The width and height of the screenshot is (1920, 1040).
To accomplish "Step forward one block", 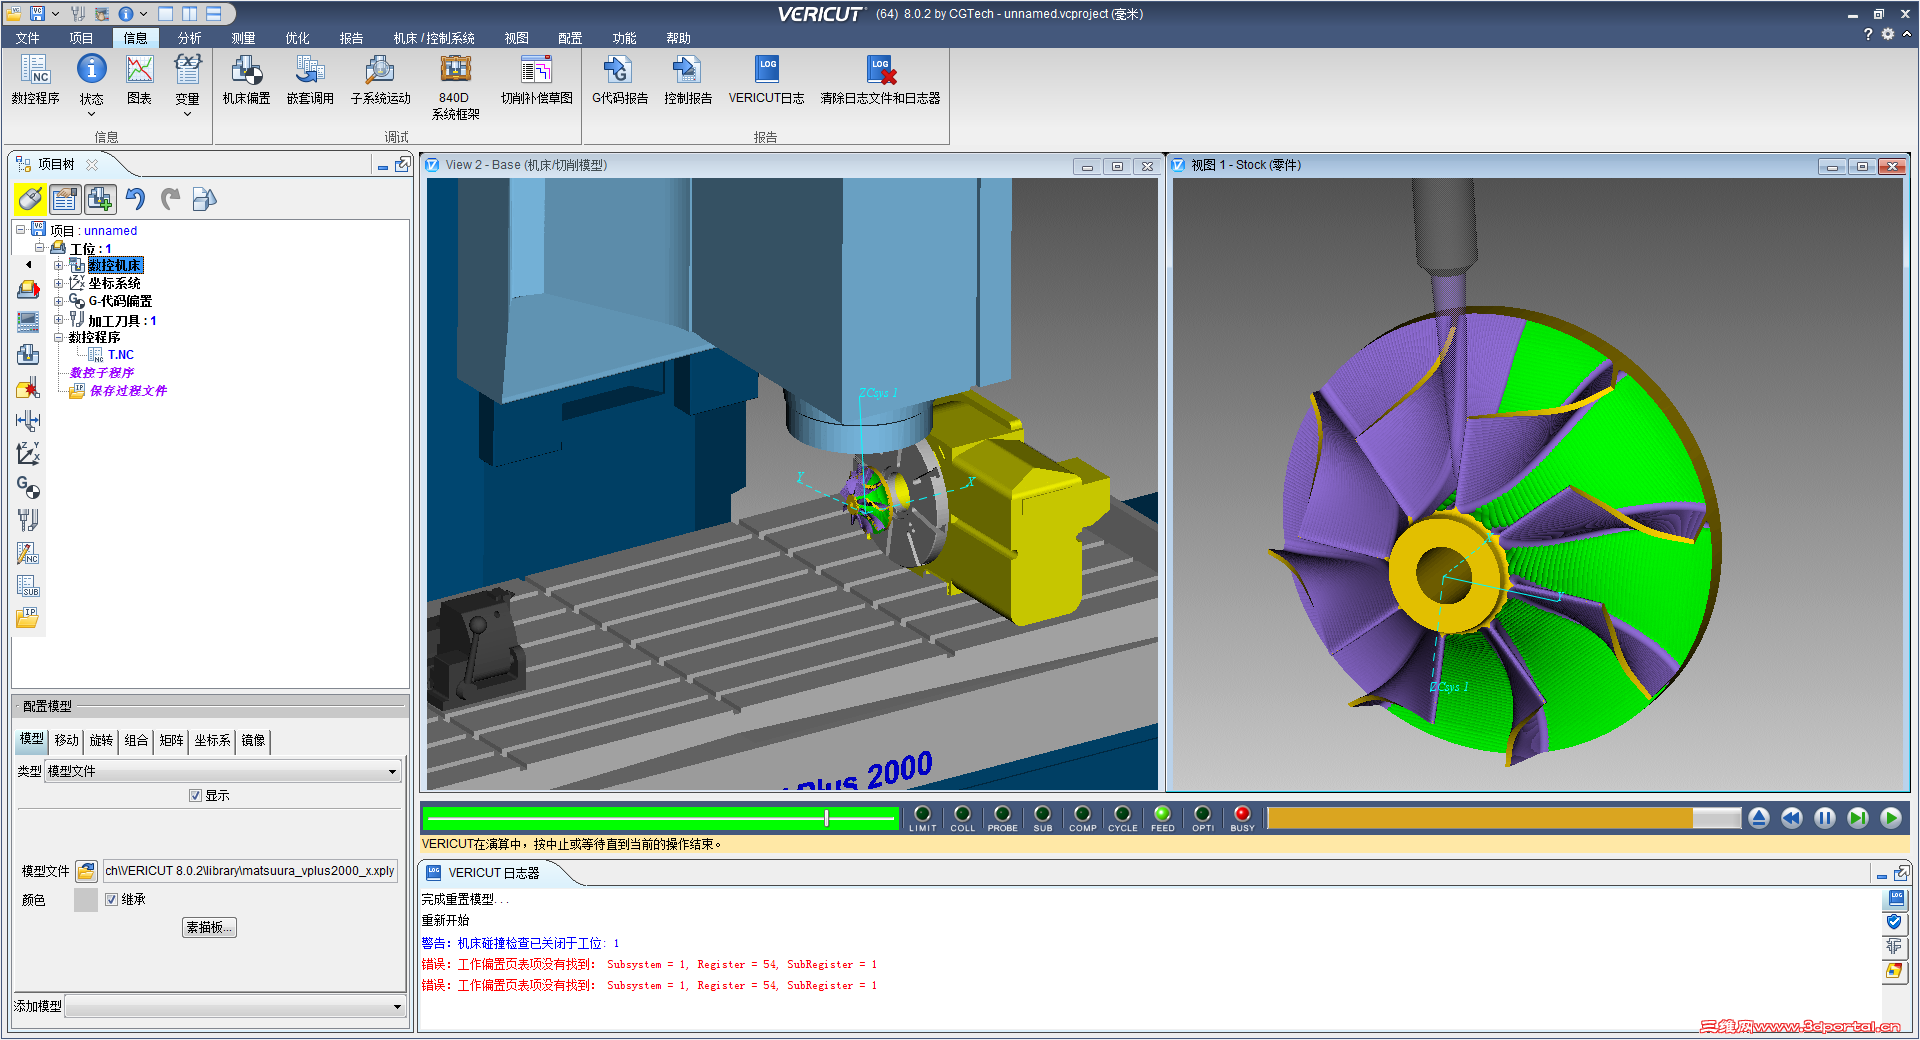I will [1858, 818].
